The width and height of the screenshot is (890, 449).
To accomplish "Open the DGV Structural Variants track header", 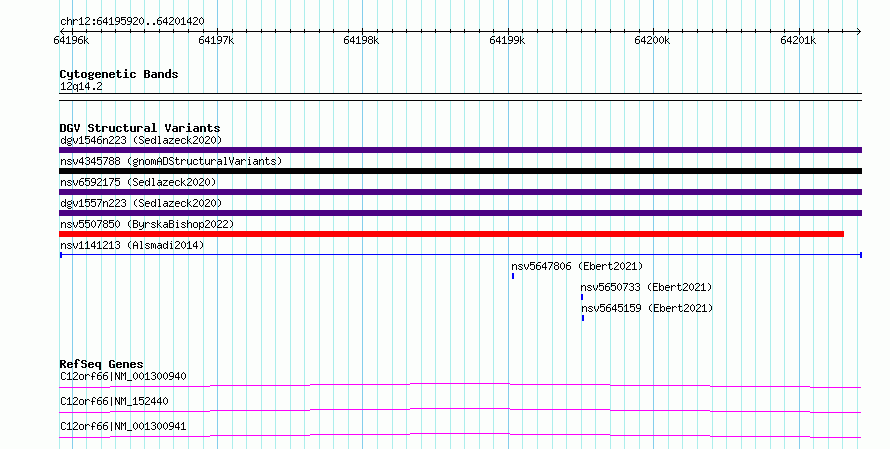I will [x=140, y=128].
